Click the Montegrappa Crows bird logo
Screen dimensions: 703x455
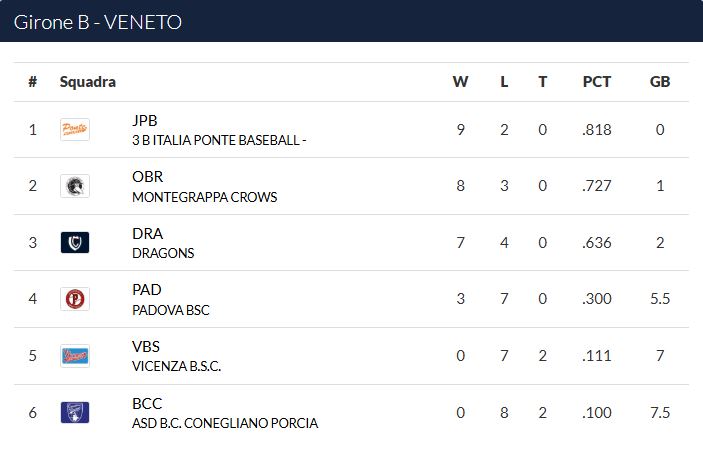coord(75,186)
